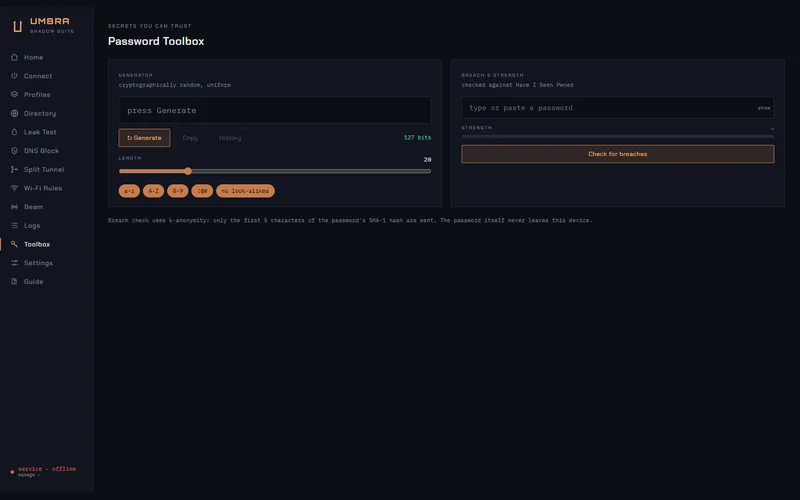Toggle the no look-alikes chip
The height and width of the screenshot is (500, 800).
pos(245,191)
